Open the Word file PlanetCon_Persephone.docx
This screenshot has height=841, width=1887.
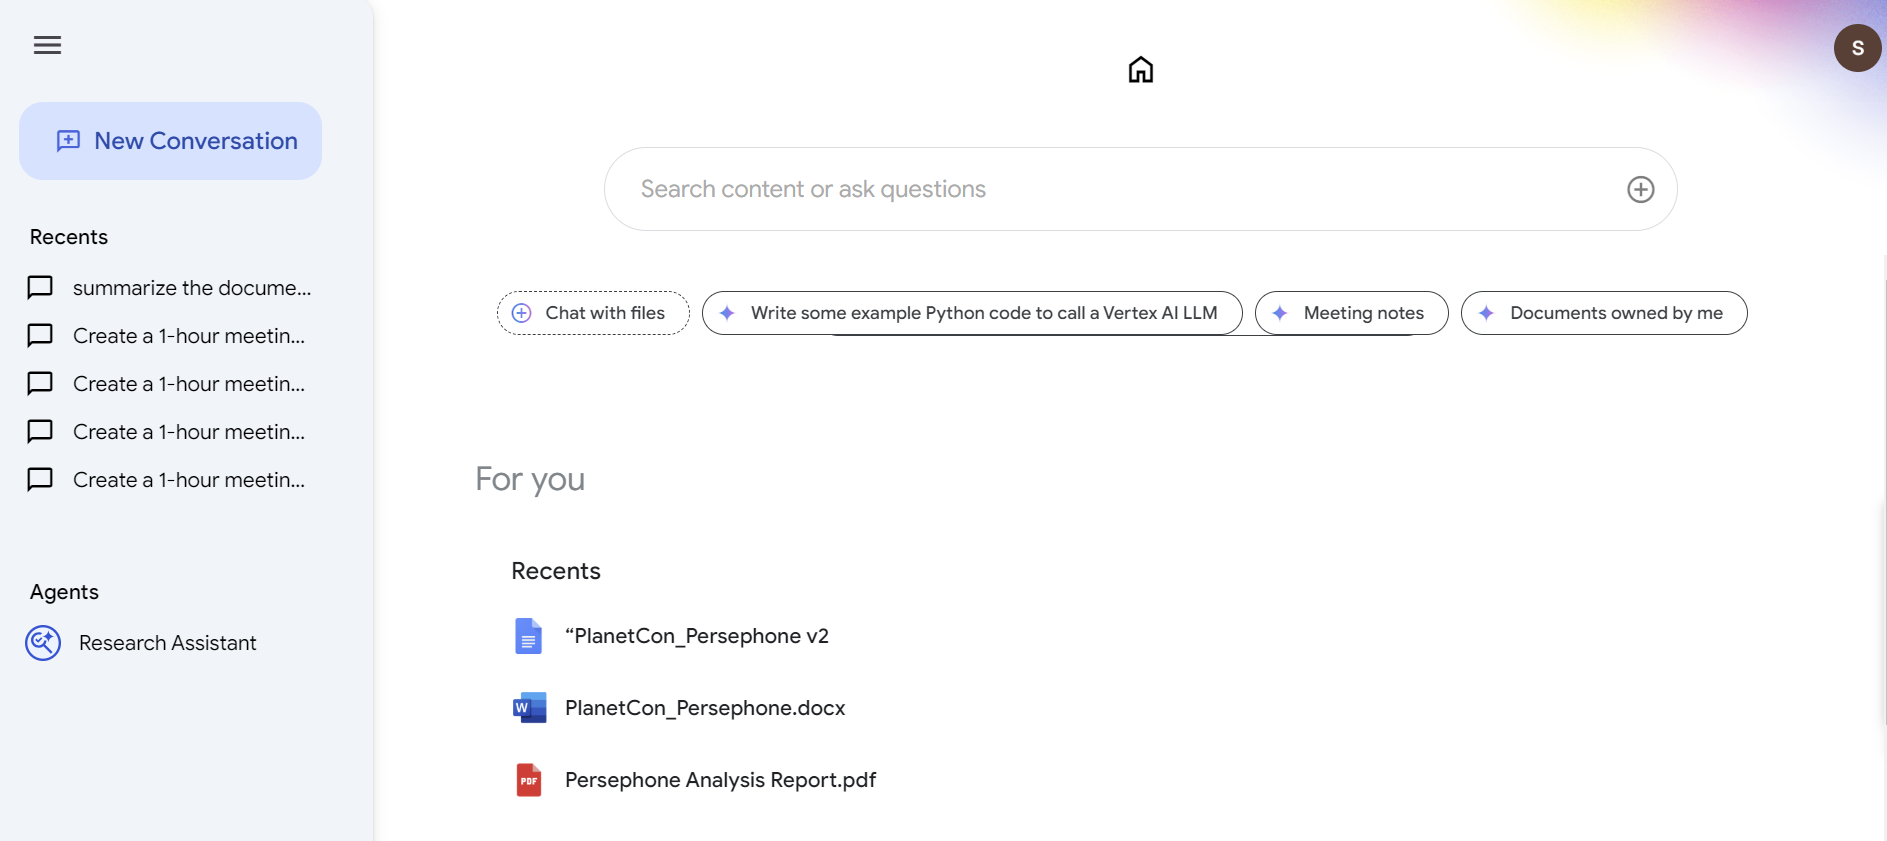point(704,708)
